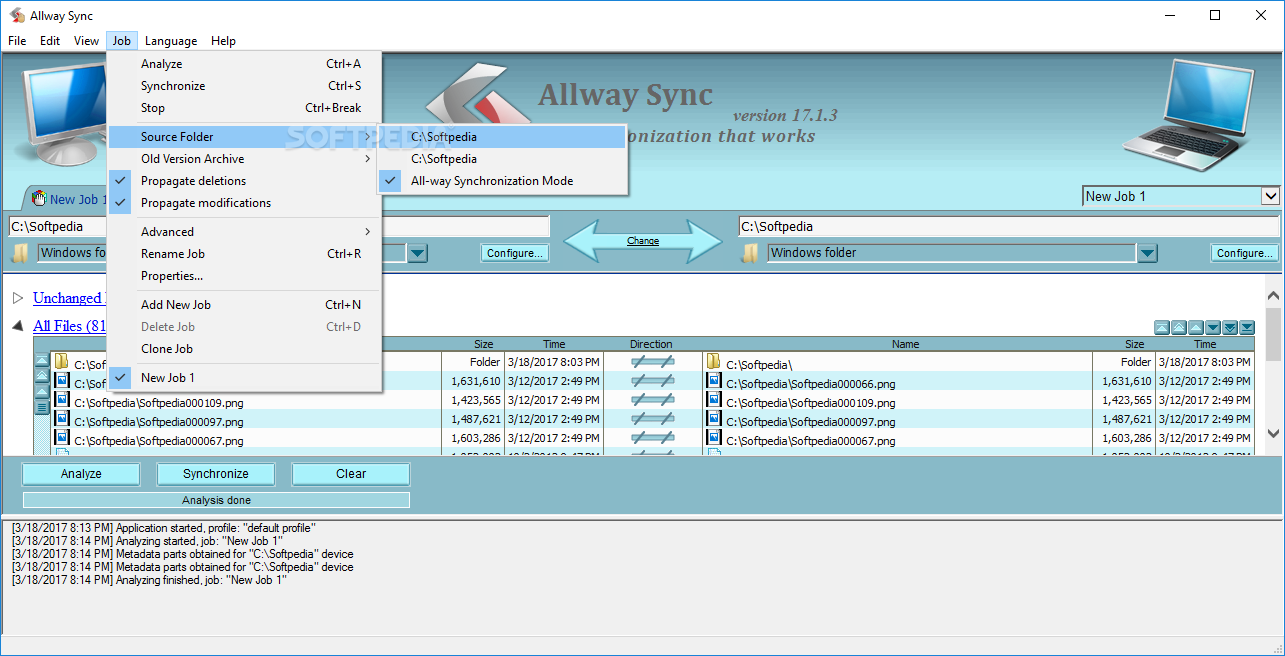1285x656 pixels.
Task: Click single up icon in left vertical strip
Action: point(42,392)
